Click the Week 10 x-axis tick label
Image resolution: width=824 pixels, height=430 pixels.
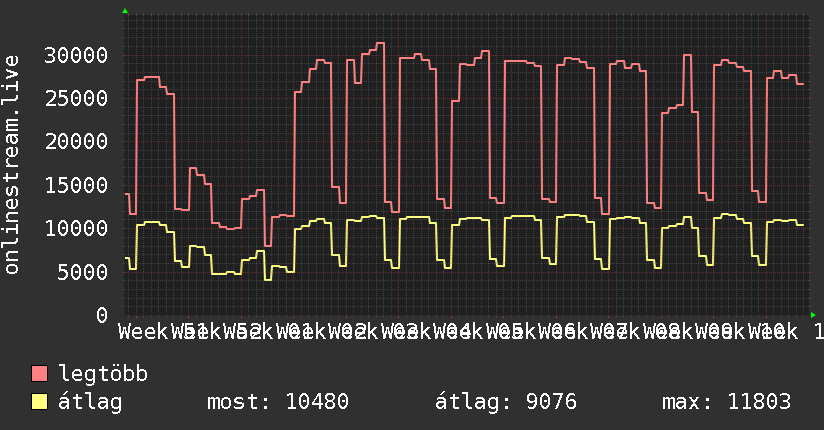(741, 332)
